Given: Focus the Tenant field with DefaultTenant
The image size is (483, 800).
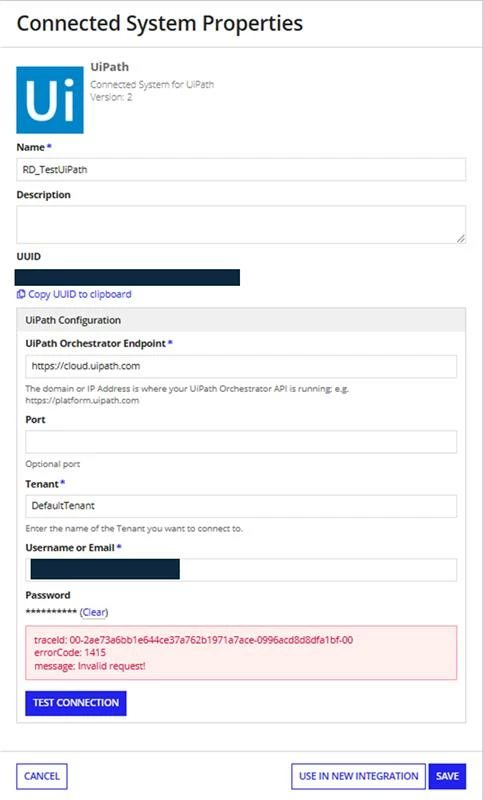Looking at the screenshot, I should pos(241,506).
